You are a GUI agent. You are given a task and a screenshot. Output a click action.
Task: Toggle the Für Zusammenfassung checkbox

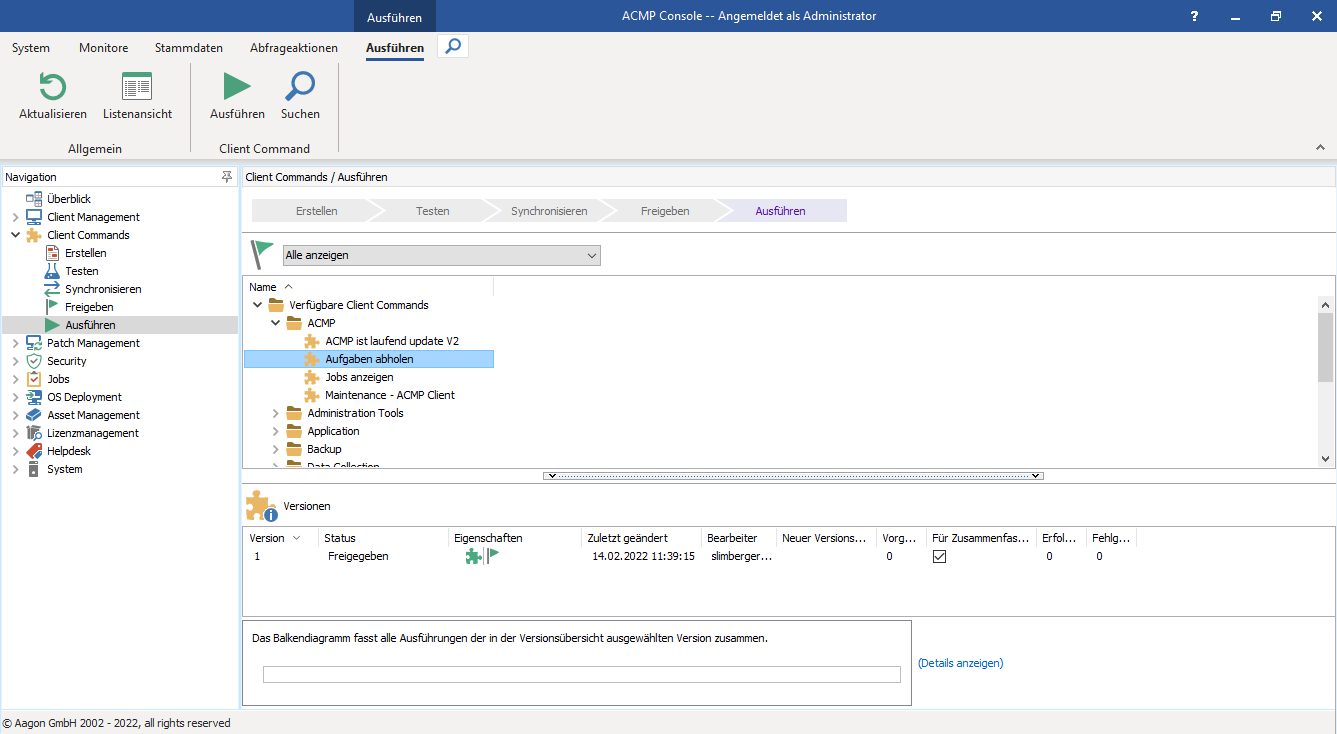click(939, 557)
